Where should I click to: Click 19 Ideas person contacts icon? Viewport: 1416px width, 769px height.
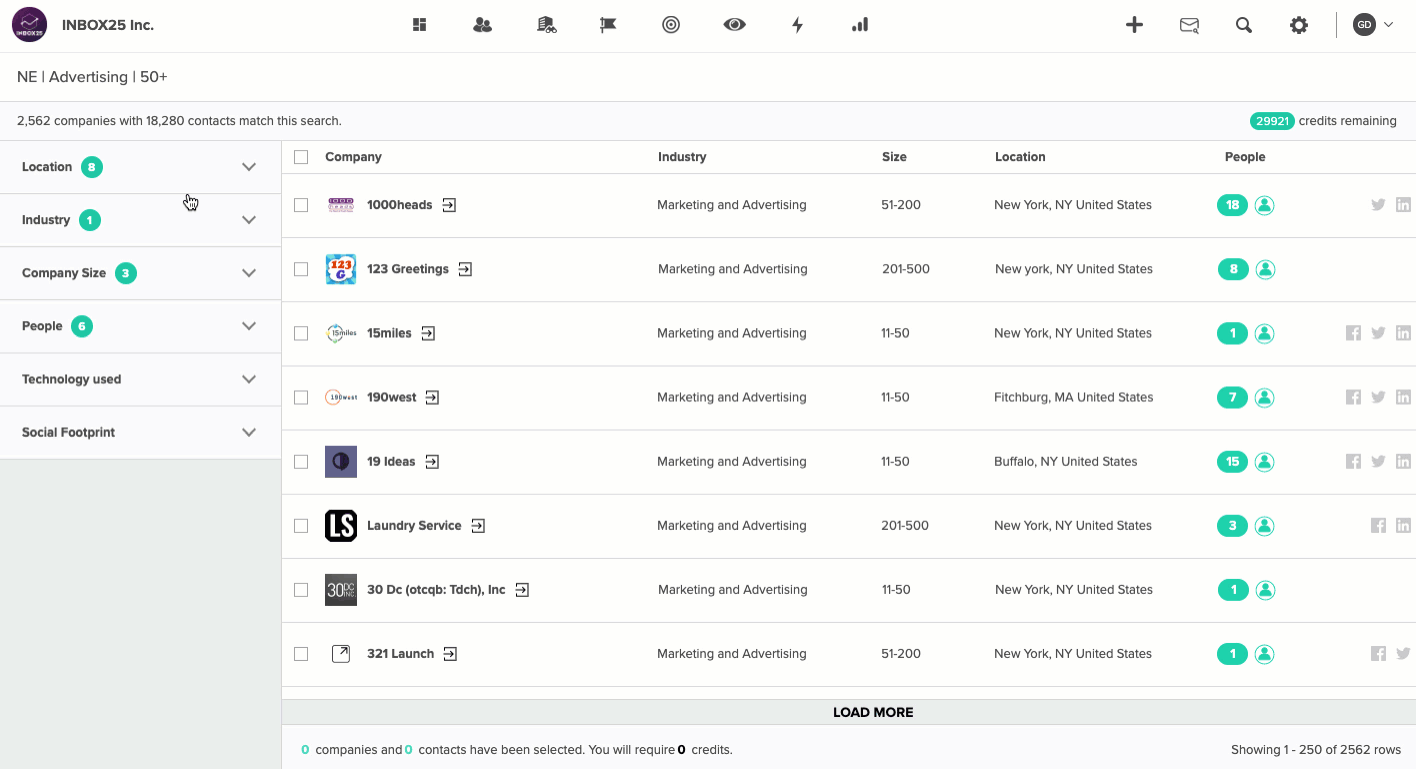1264,461
